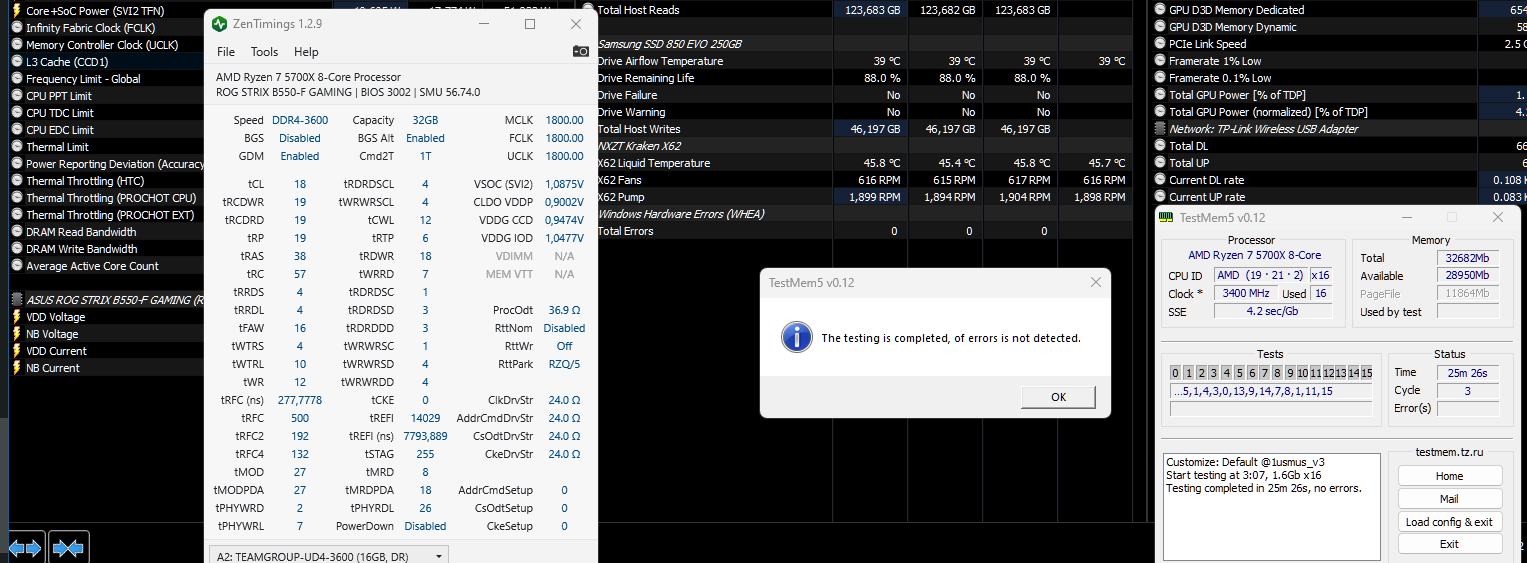Click the CPU PPT Limit sensor icon
The image size is (1527, 563).
pyautogui.click(x=17, y=96)
